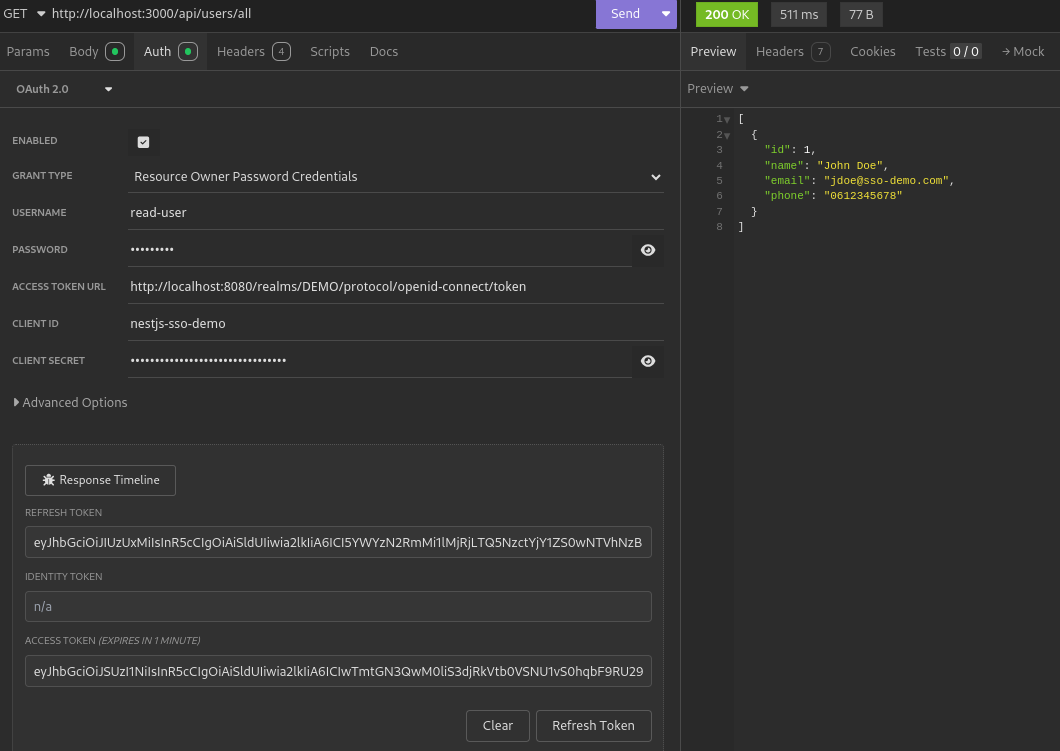
Task: Switch to the Params tab
Action: [28, 51]
